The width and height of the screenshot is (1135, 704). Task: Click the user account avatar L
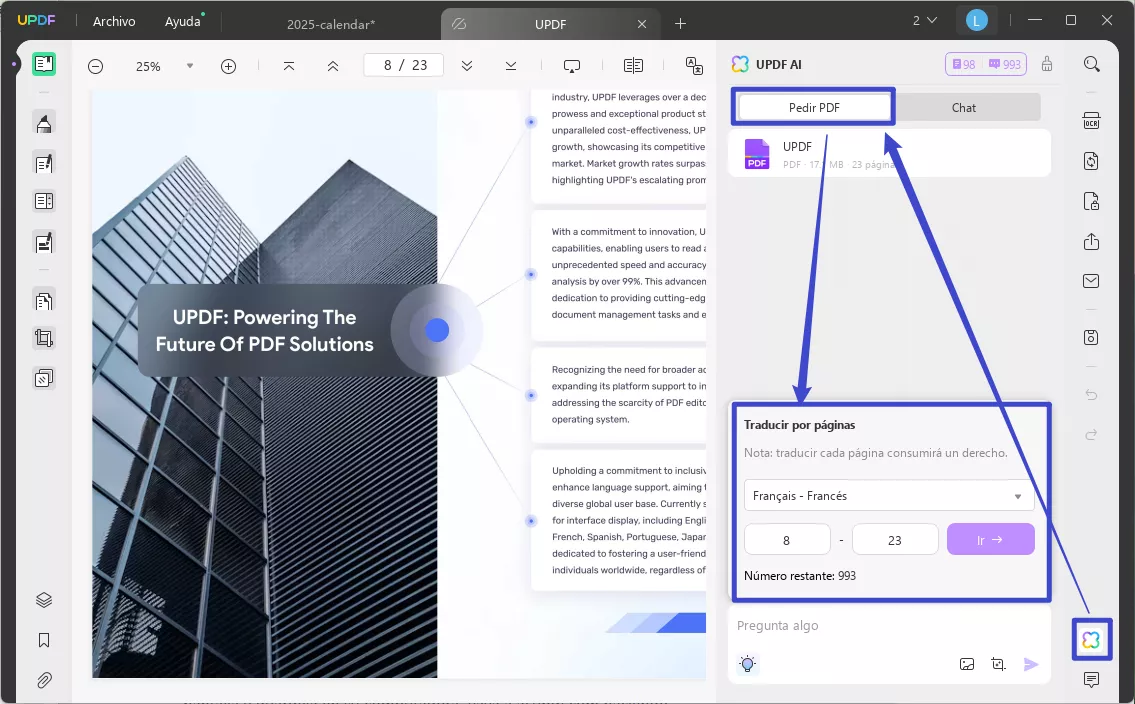click(976, 21)
